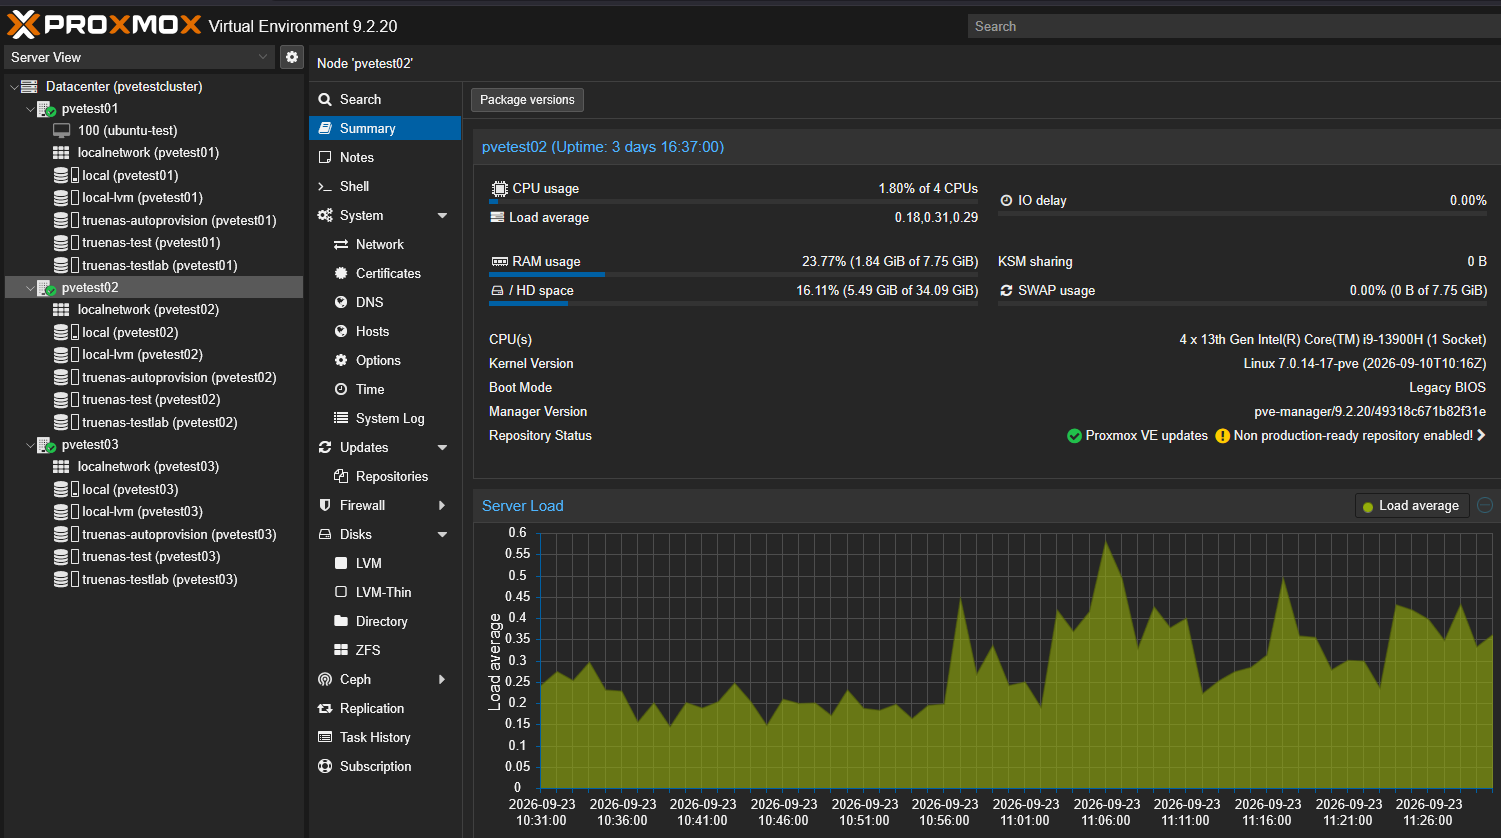Screen dimensions: 1501x838
Task: Click the Proxmox logo
Action: pyautogui.click(x=105, y=25)
